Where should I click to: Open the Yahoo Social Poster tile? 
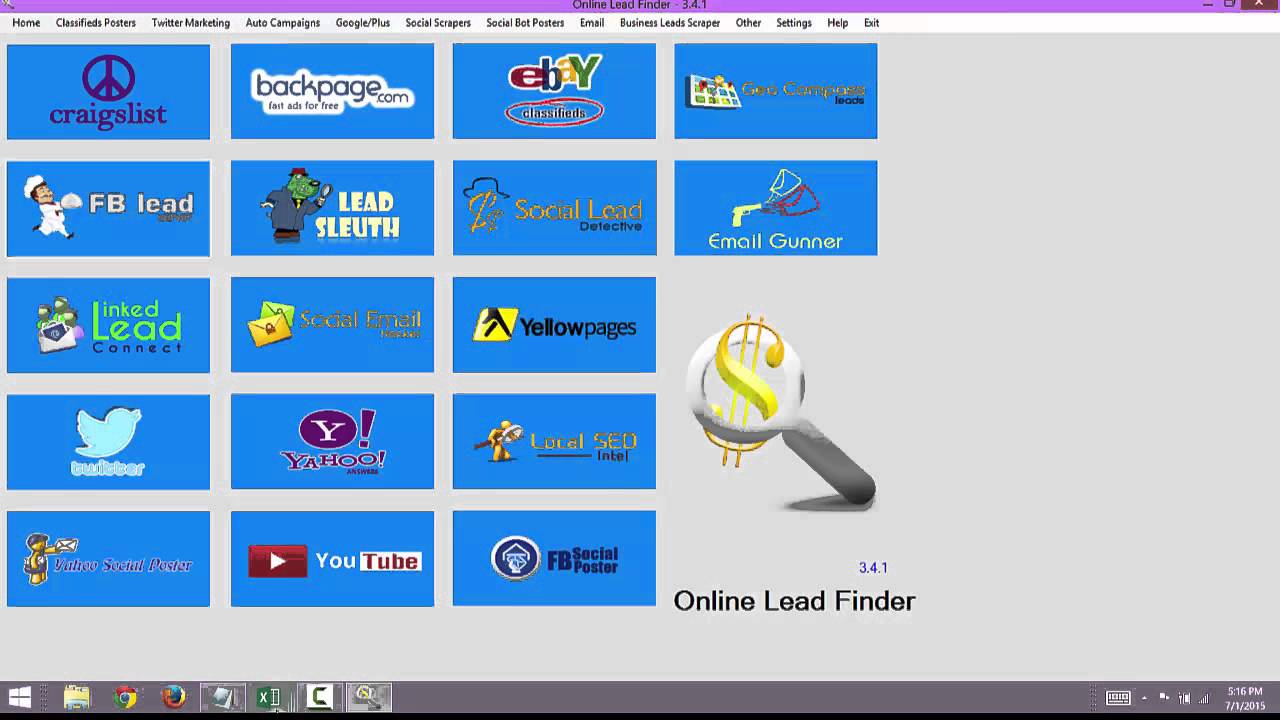(x=108, y=559)
